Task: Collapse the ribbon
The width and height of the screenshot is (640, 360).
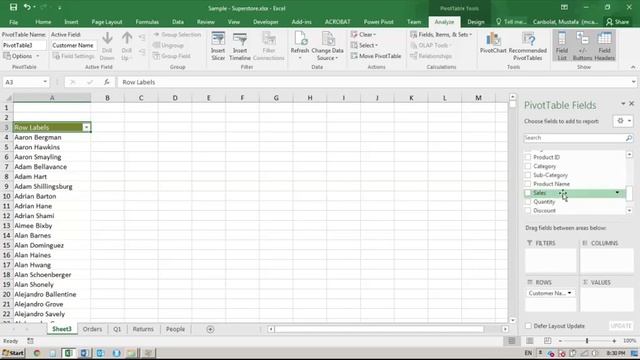Action: tap(633, 67)
